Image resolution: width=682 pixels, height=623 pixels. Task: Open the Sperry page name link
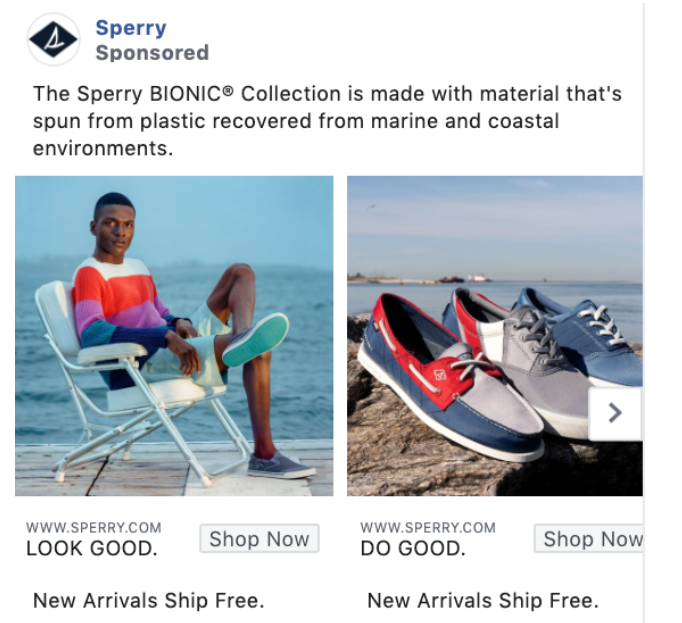coord(131,28)
